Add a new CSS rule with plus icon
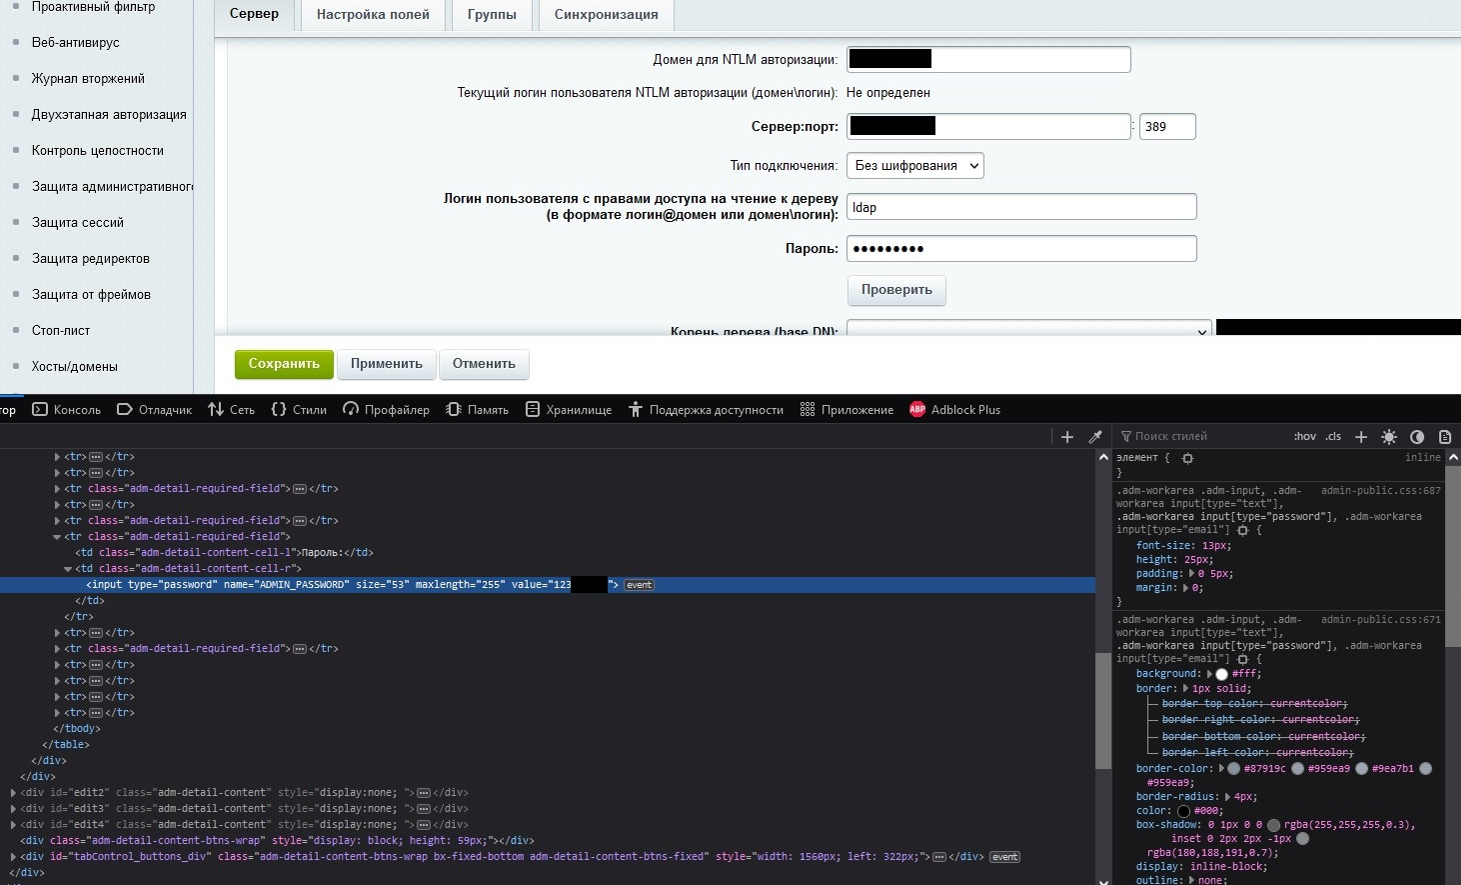Image resolution: width=1461 pixels, height=885 pixels. pyautogui.click(x=1360, y=437)
